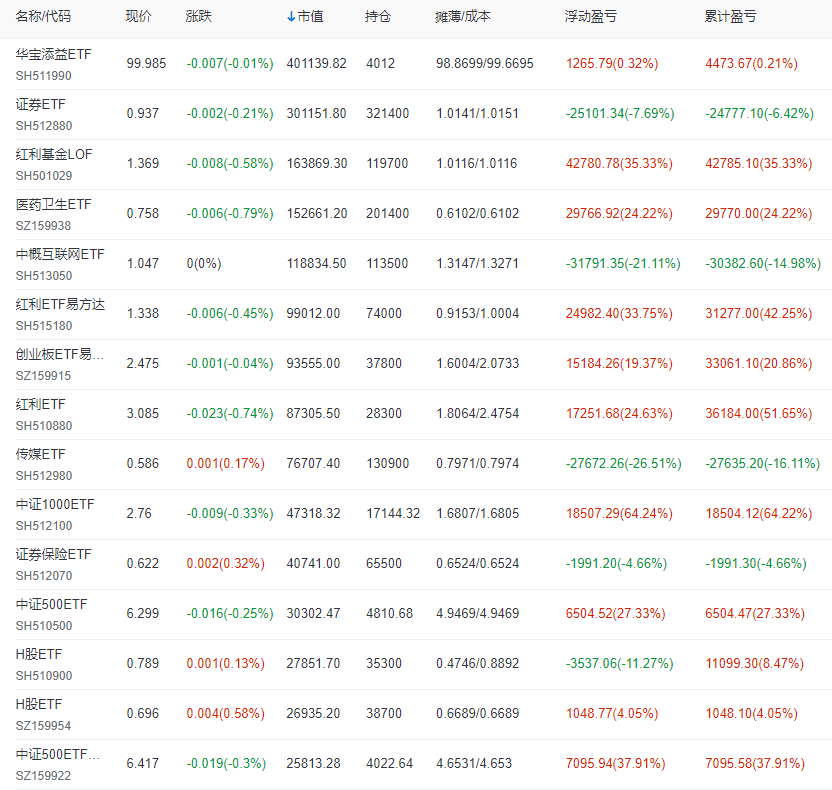This screenshot has width=832, height=790.
Task: Click market value 30302.47
Action: click(x=313, y=613)
